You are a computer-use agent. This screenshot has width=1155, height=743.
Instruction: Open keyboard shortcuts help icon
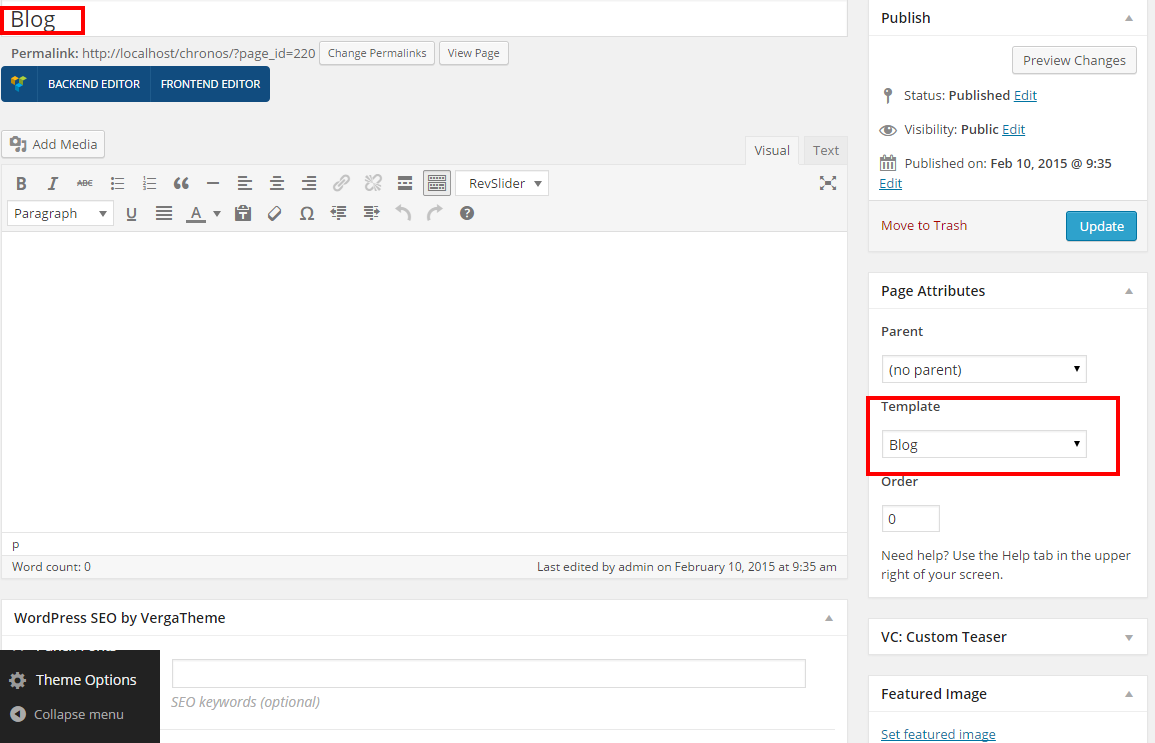[467, 214]
